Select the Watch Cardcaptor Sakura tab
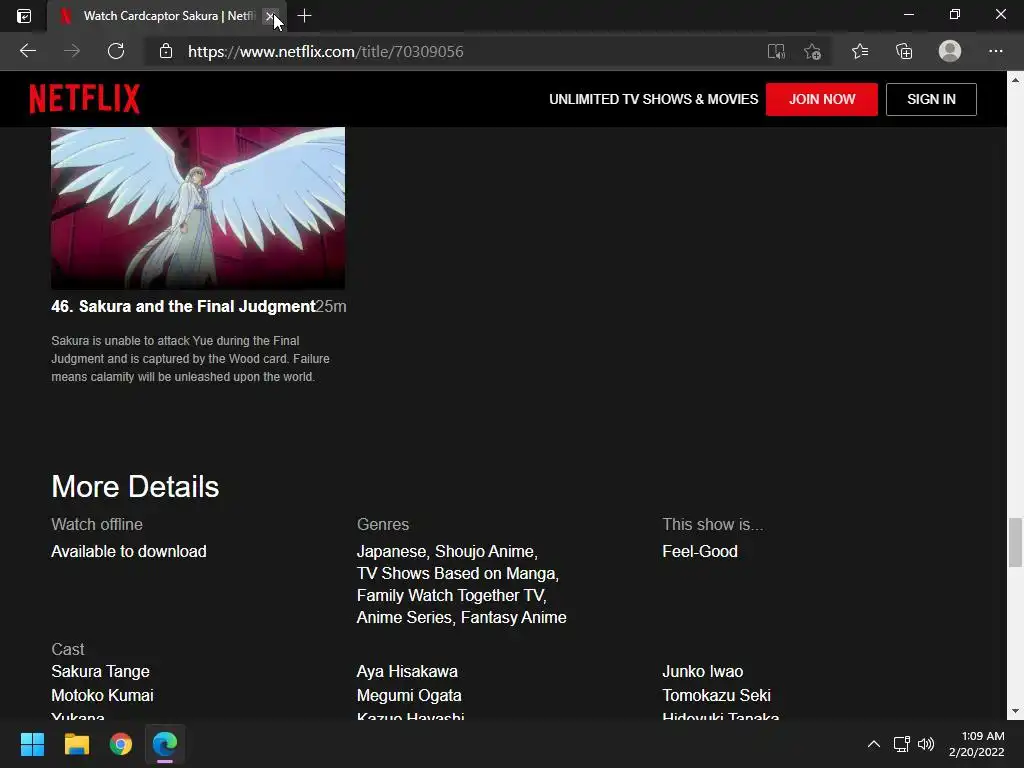 coord(167,16)
